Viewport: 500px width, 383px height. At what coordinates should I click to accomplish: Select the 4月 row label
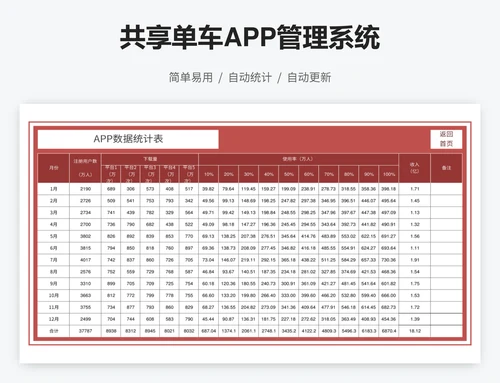tap(53, 224)
